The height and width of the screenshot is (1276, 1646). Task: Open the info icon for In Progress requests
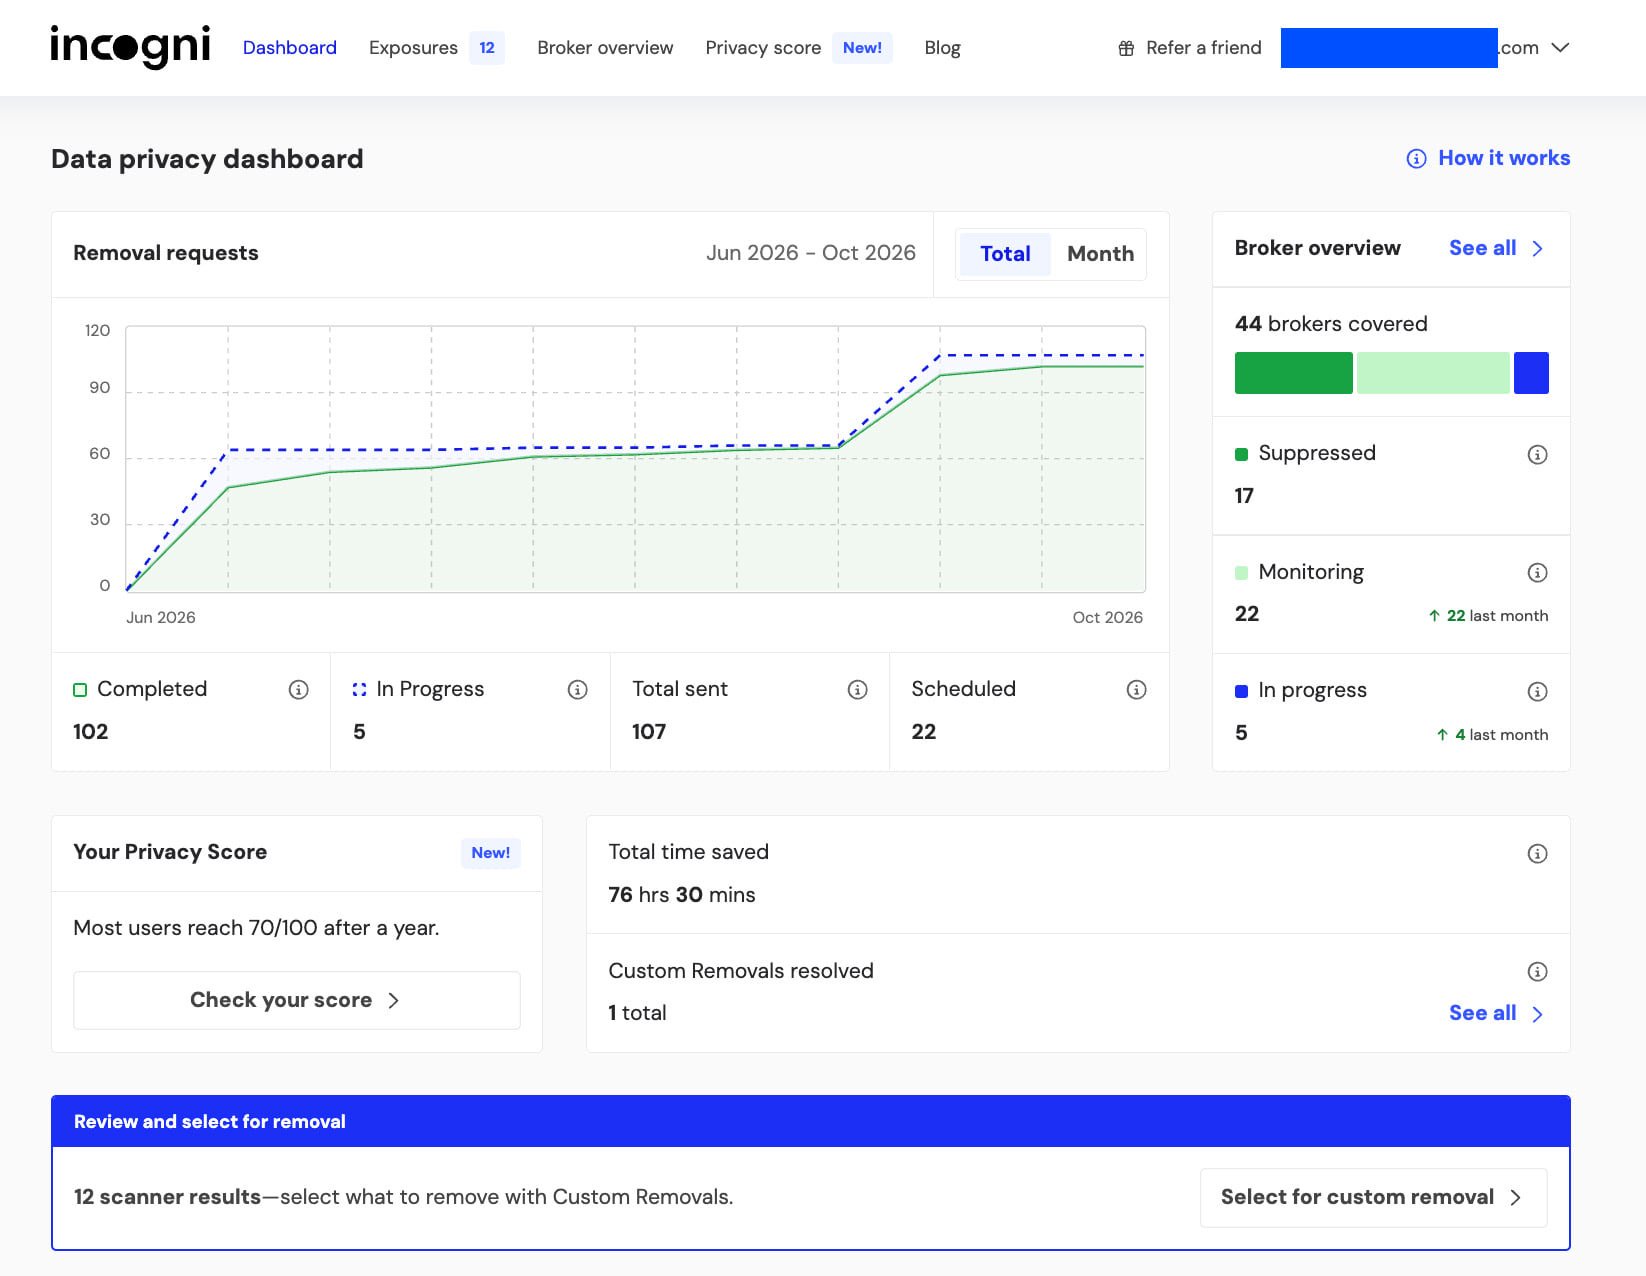coord(577,689)
